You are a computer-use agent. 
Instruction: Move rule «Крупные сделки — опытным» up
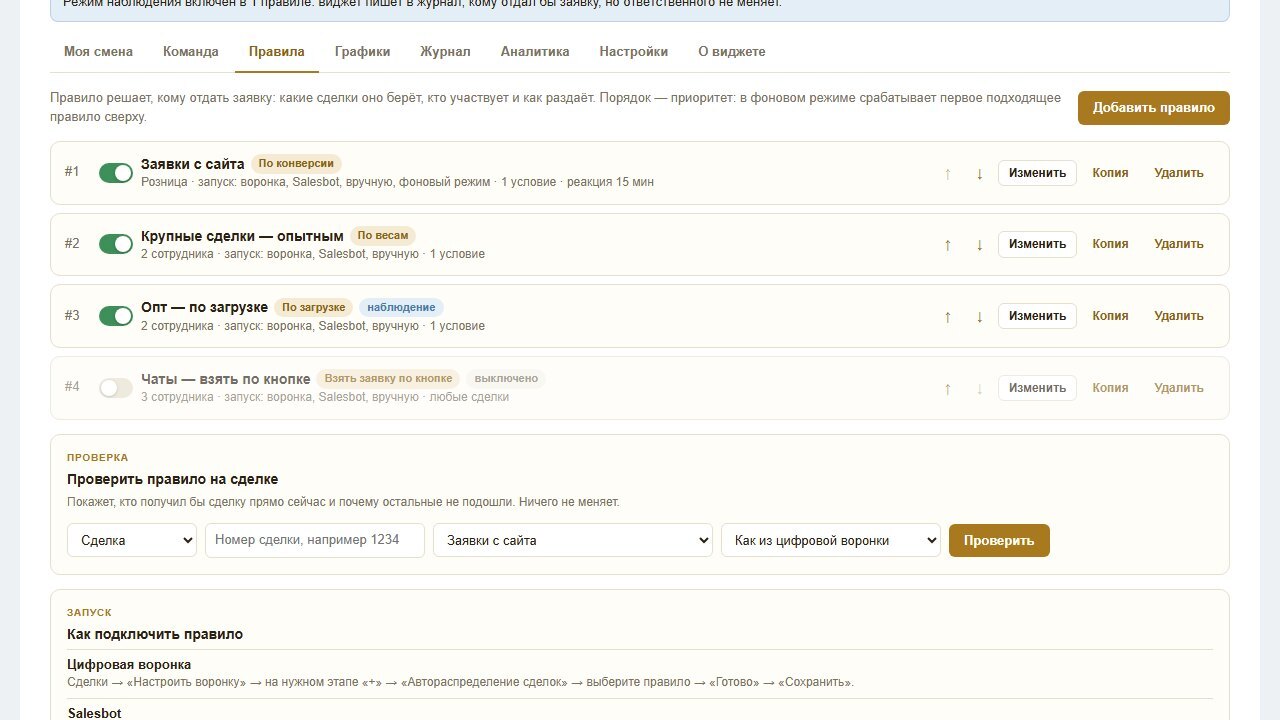click(947, 245)
